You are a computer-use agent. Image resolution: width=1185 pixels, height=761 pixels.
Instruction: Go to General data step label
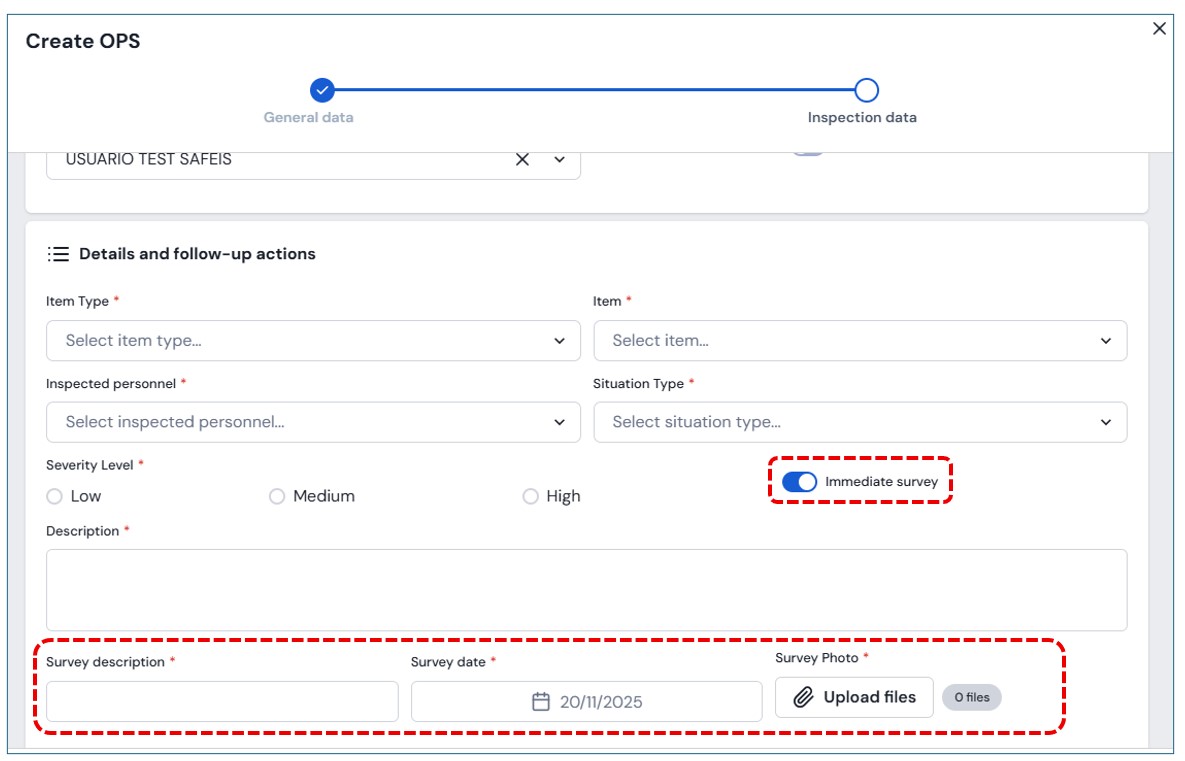[x=308, y=118]
